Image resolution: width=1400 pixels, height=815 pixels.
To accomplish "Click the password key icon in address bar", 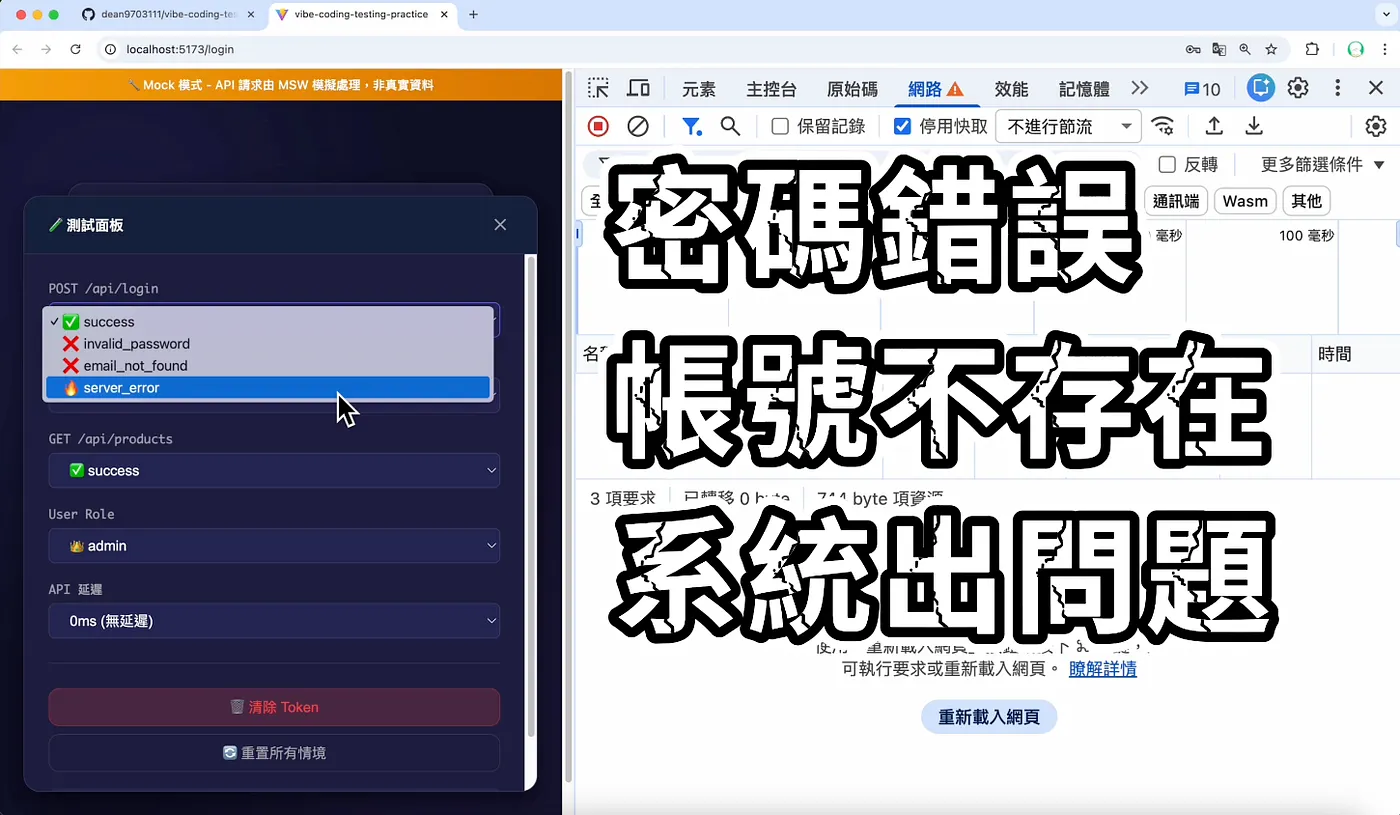I will (1193, 49).
